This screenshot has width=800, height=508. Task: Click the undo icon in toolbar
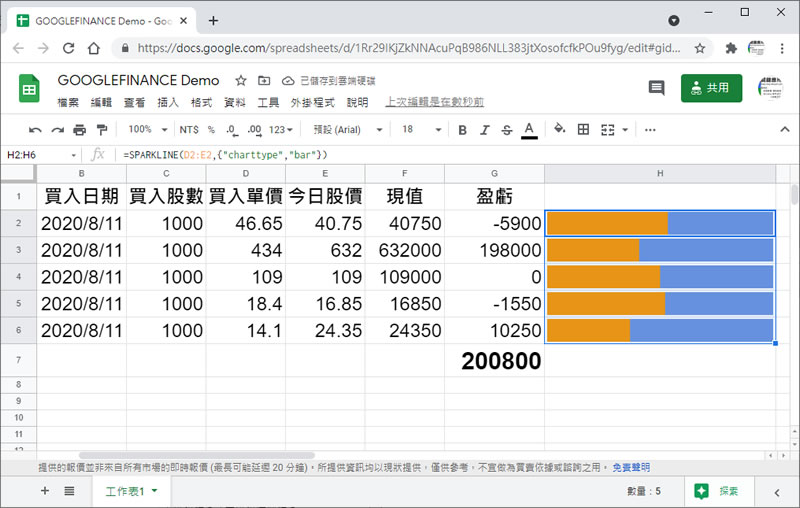point(35,129)
